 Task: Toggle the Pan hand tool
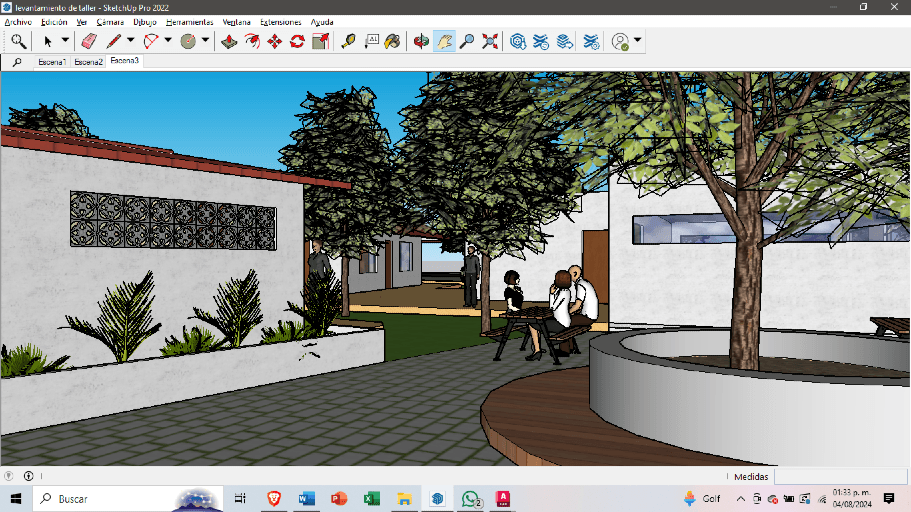444,41
